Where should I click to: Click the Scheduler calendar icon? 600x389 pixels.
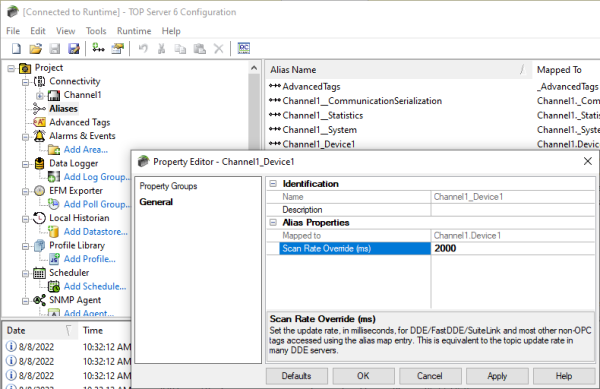pos(39,273)
